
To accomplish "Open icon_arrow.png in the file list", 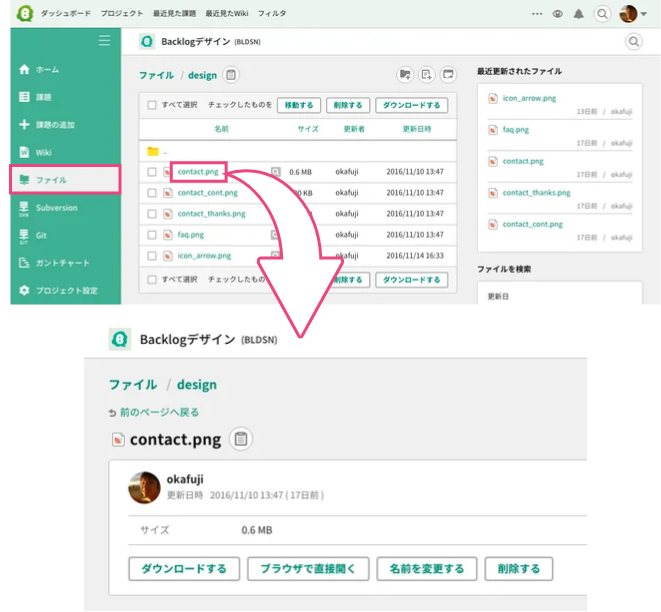I will [x=204, y=256].
